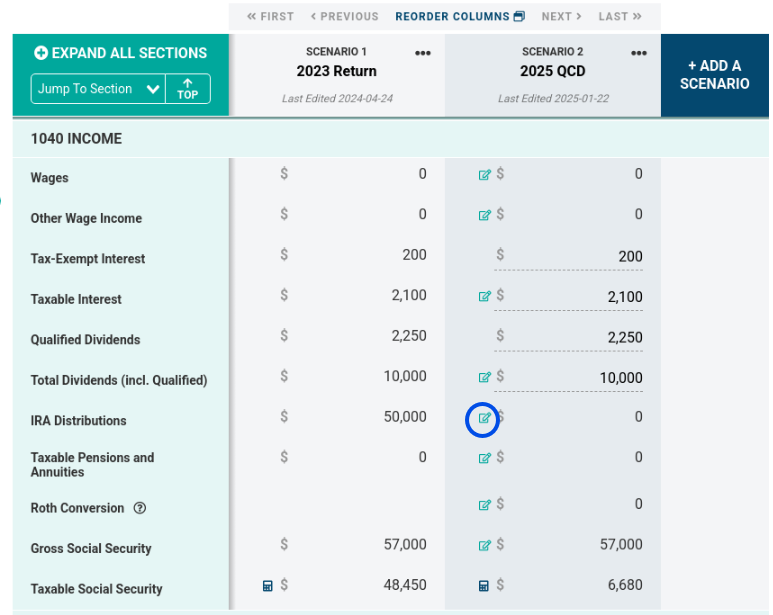This screenshot has height=615, width=773.
Task: Edit Other Wage Income in Scenario 2
Action: pos(485,215)
